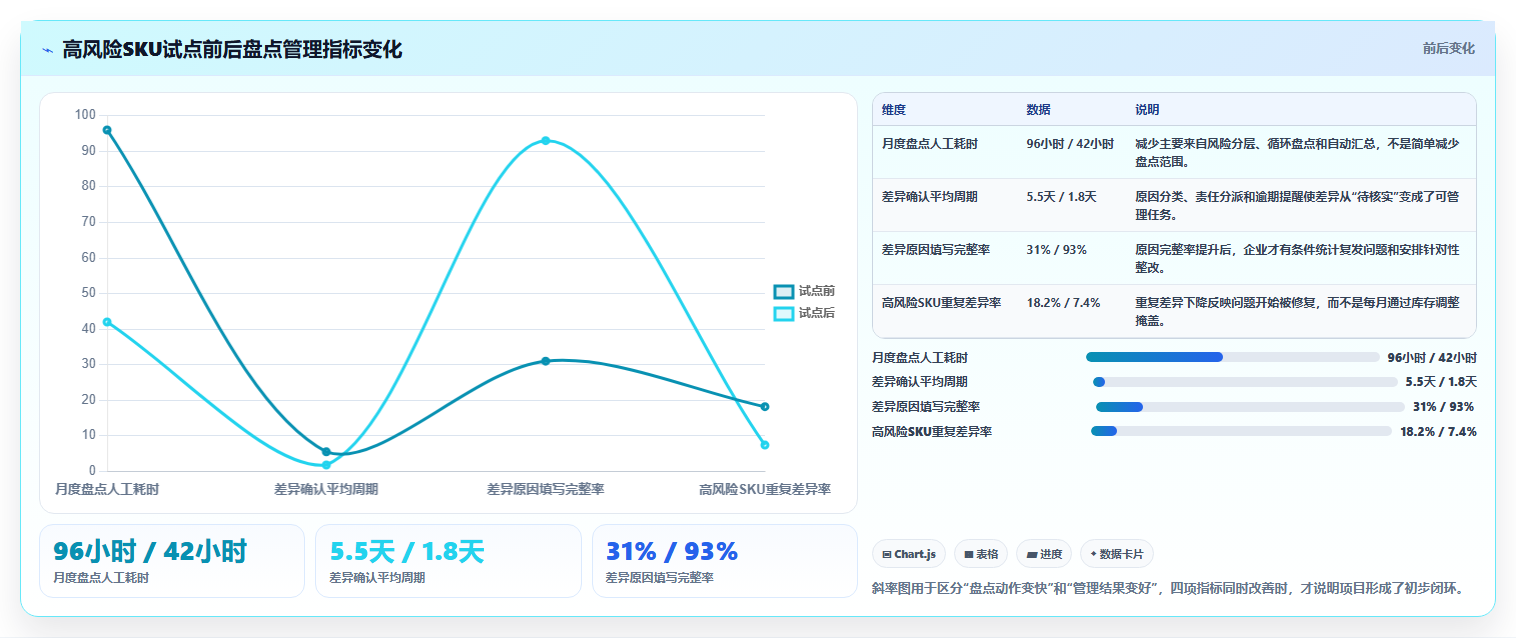Click the 试点后 data point at 42
Screen dimensions: 1516x638
107,322
